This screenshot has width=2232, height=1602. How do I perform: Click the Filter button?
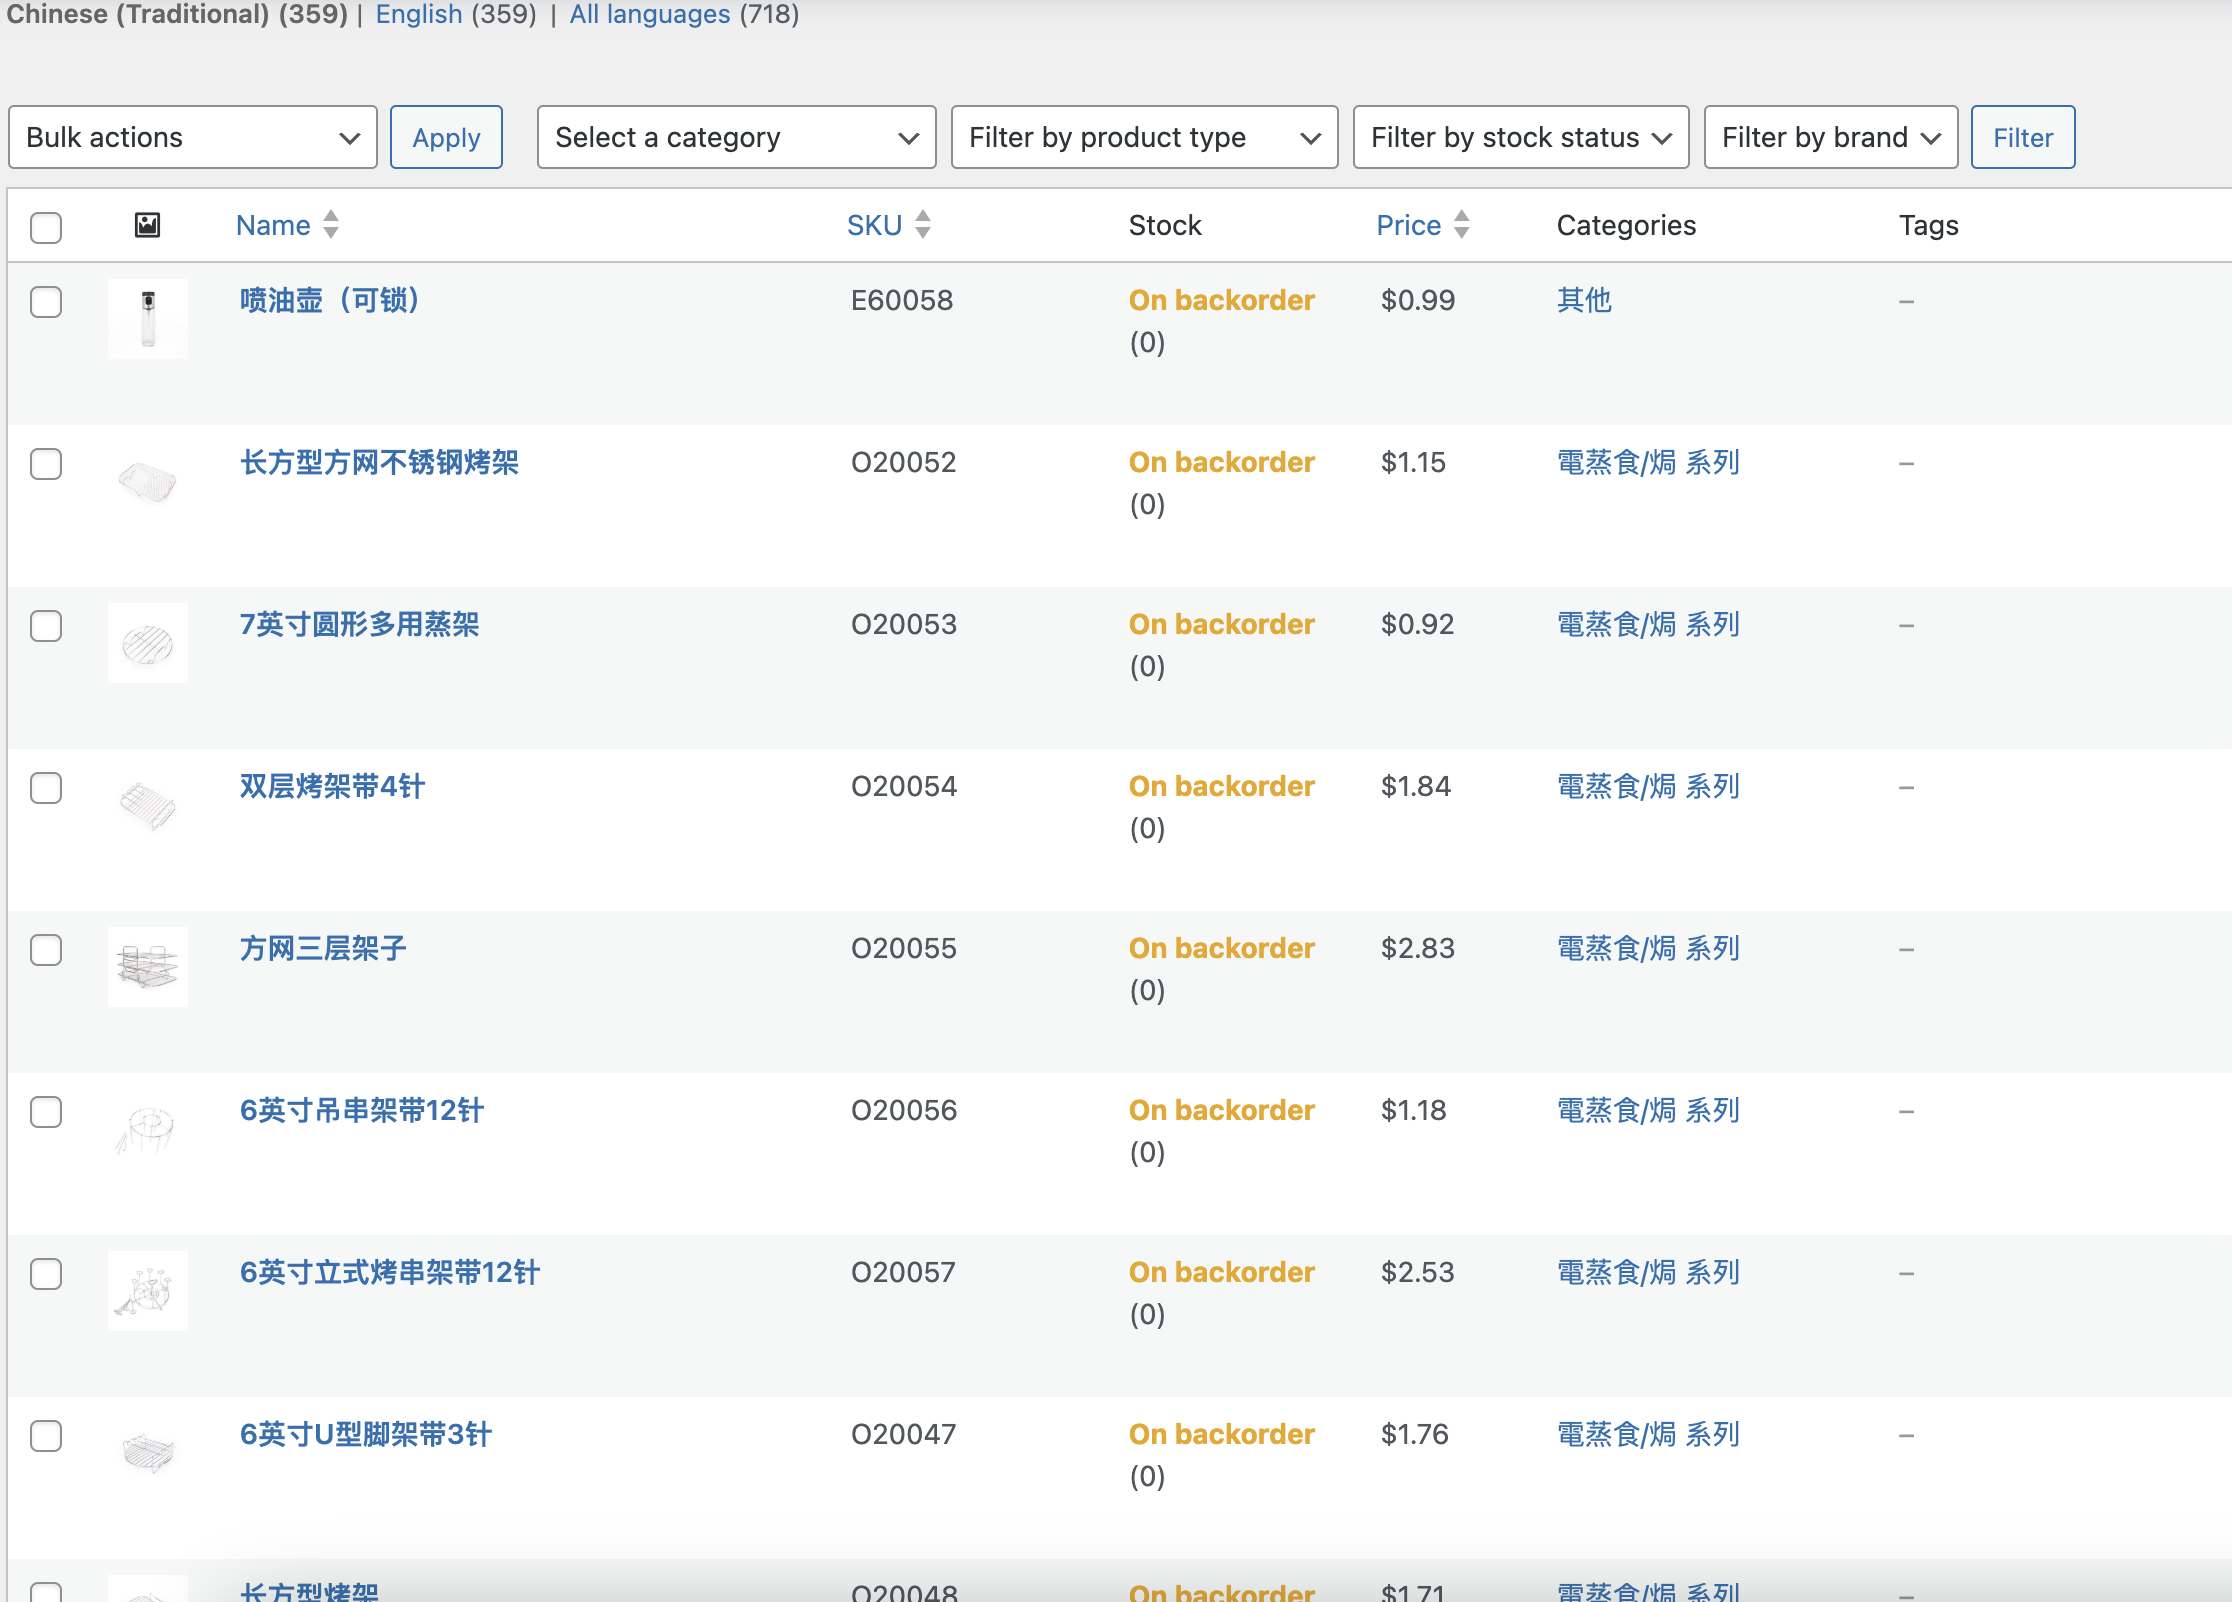tap(2022, 137)
